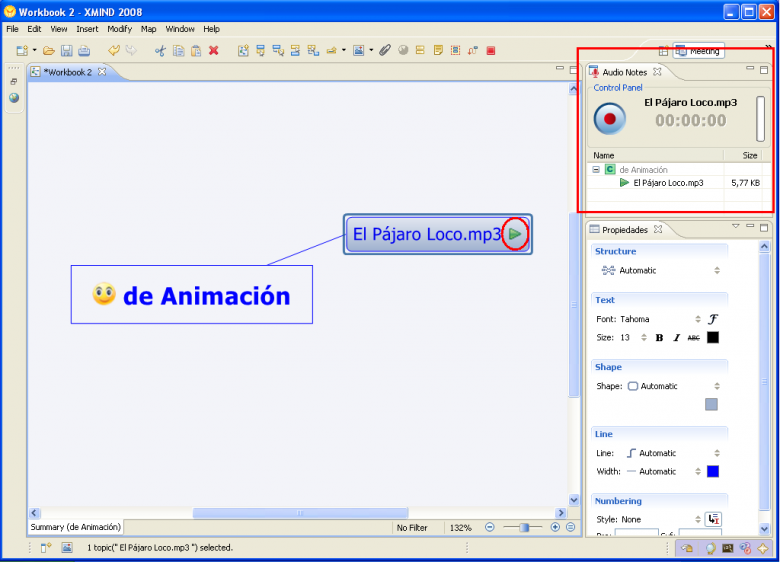Click the zoom slider handle
Image resolution: width=780 pixels, height=562 pixels.
coord(524,527)
